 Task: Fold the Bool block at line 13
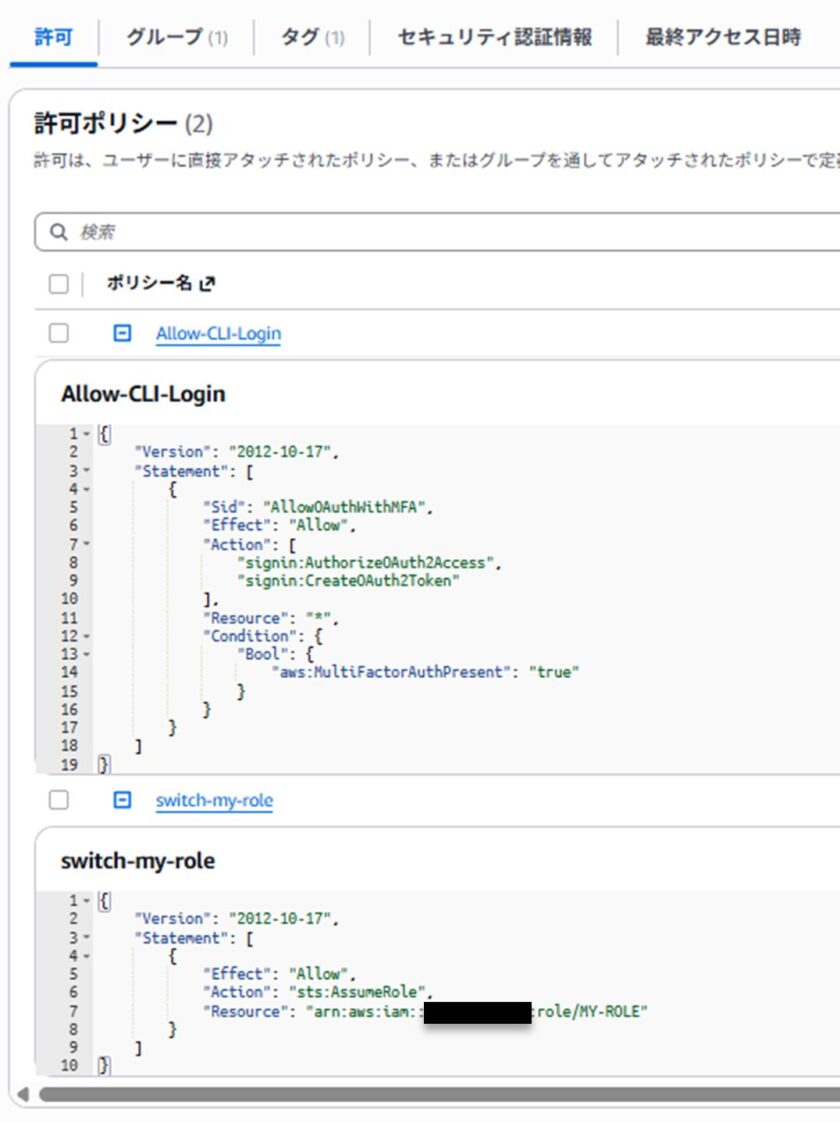[87, 654]
